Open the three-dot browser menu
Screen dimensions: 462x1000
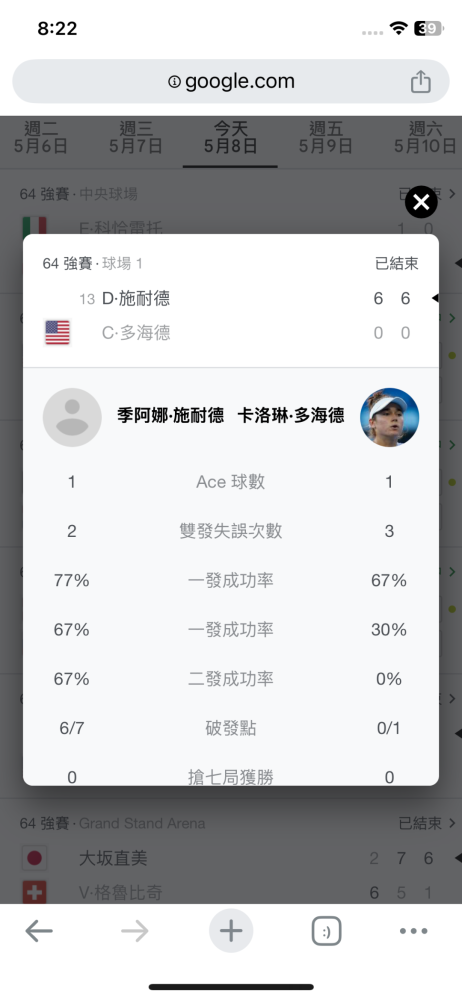click(414, 931)
